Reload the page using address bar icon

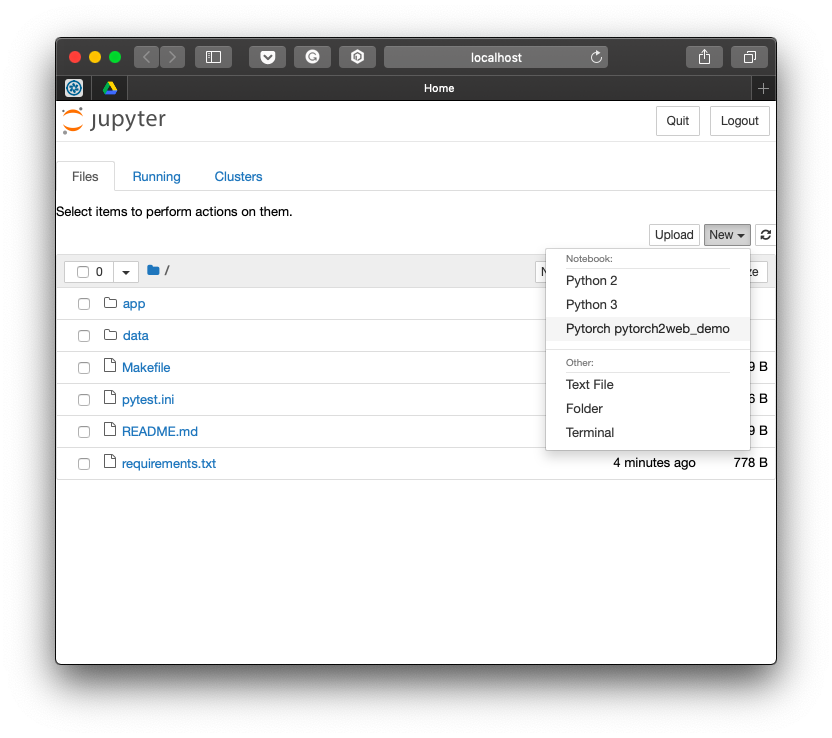(x=596, y=57)
